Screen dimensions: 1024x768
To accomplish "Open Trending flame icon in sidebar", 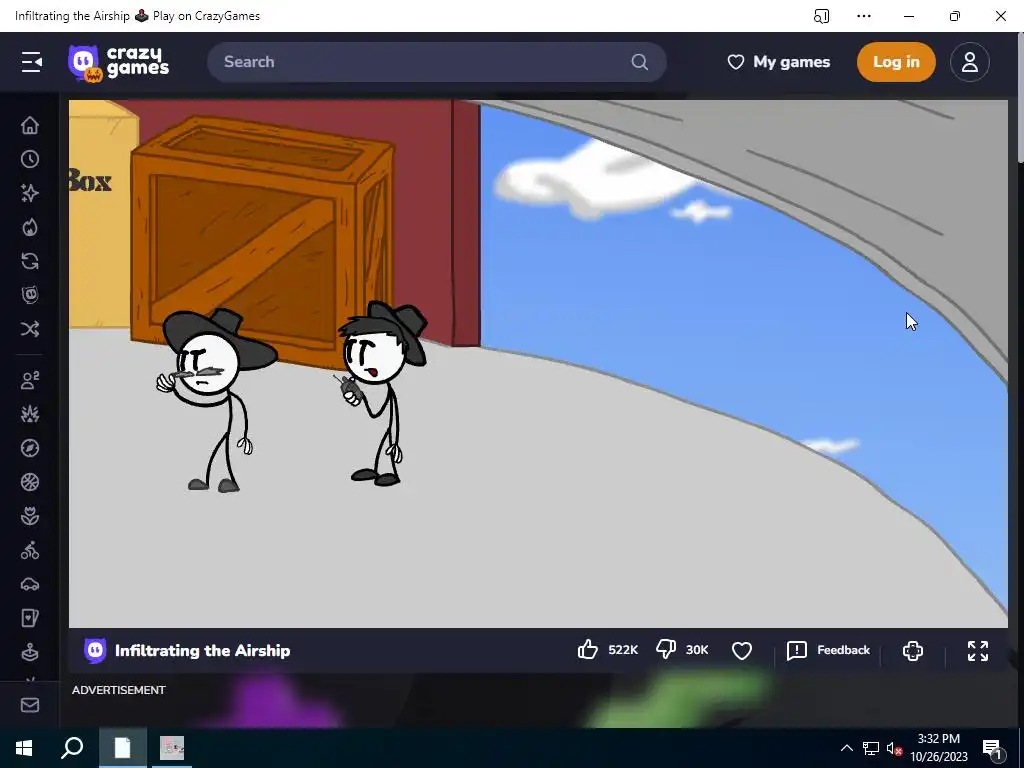I will click(30, 227).
